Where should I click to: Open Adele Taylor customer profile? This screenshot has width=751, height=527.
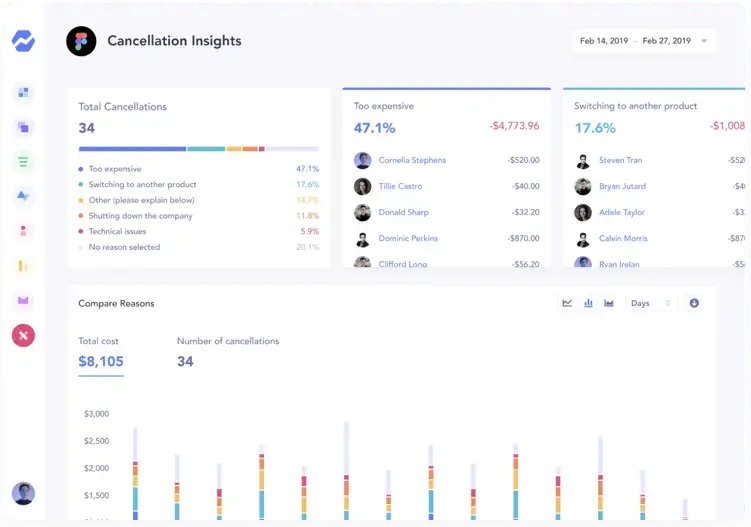tap(622, 212)
